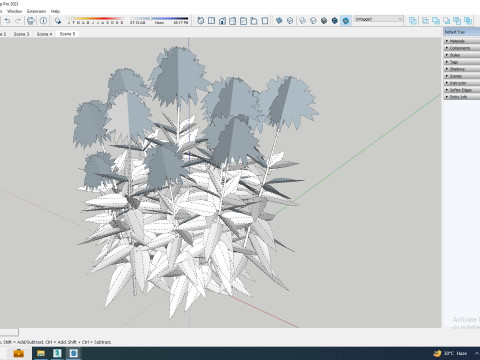Viewport: 480px width, 360px height.
Task: Switch to the Top view
Action: pyautogui.click(x=211, y=21)
